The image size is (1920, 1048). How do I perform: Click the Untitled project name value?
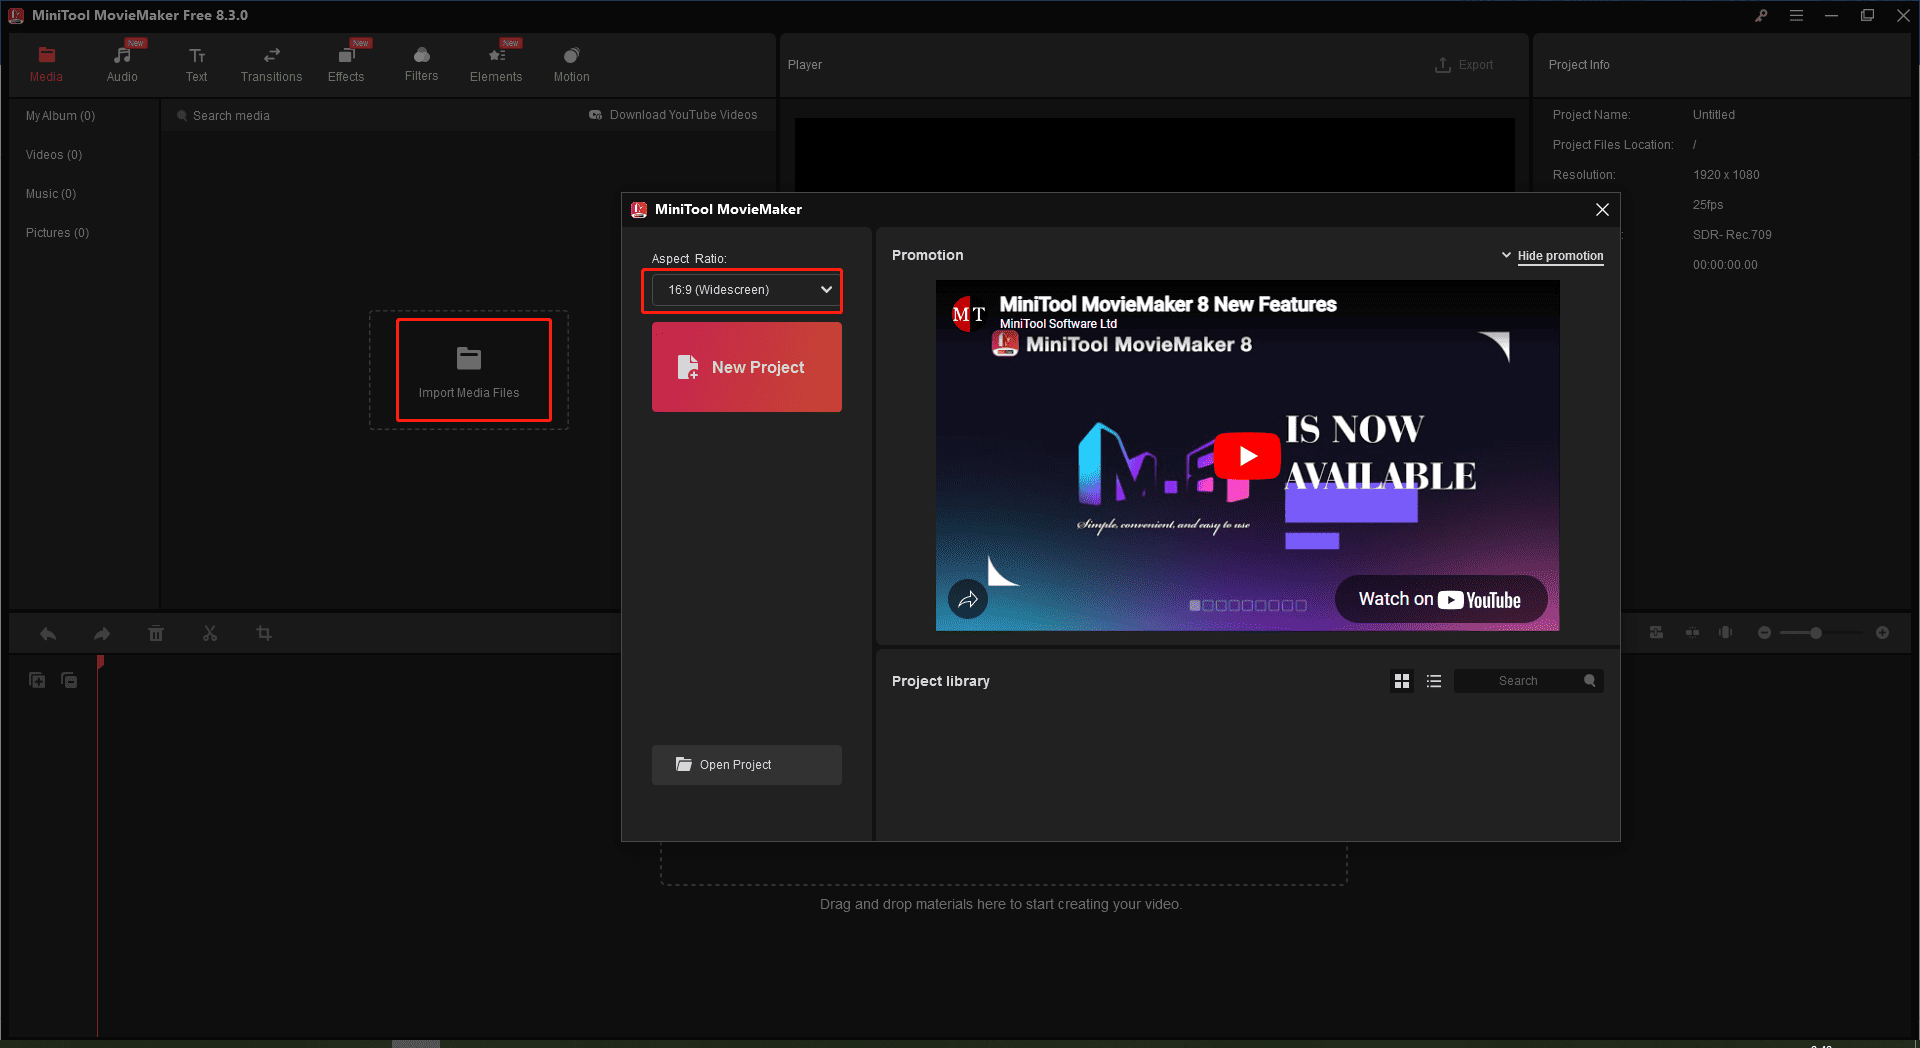click(1714, 115)
